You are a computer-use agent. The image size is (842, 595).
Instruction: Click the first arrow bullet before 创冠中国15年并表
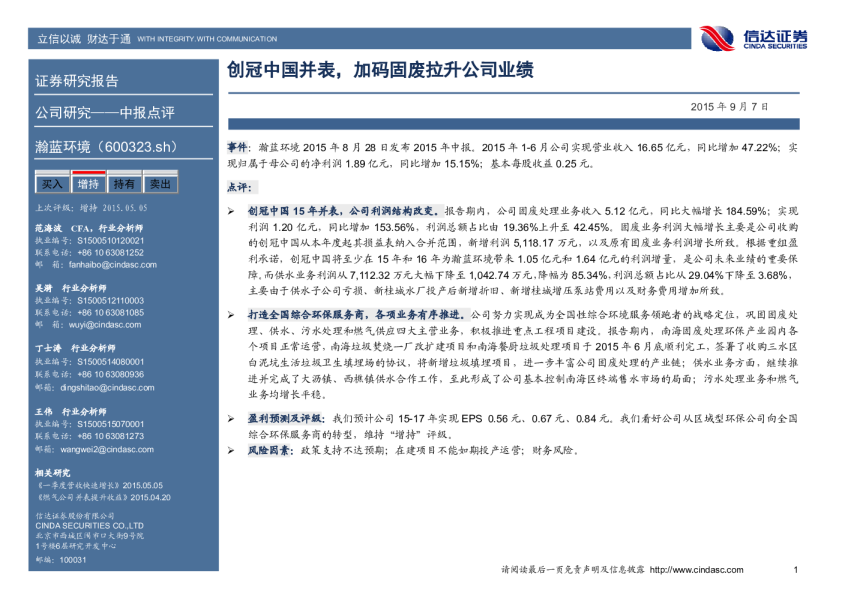click(x=231, y=211)
